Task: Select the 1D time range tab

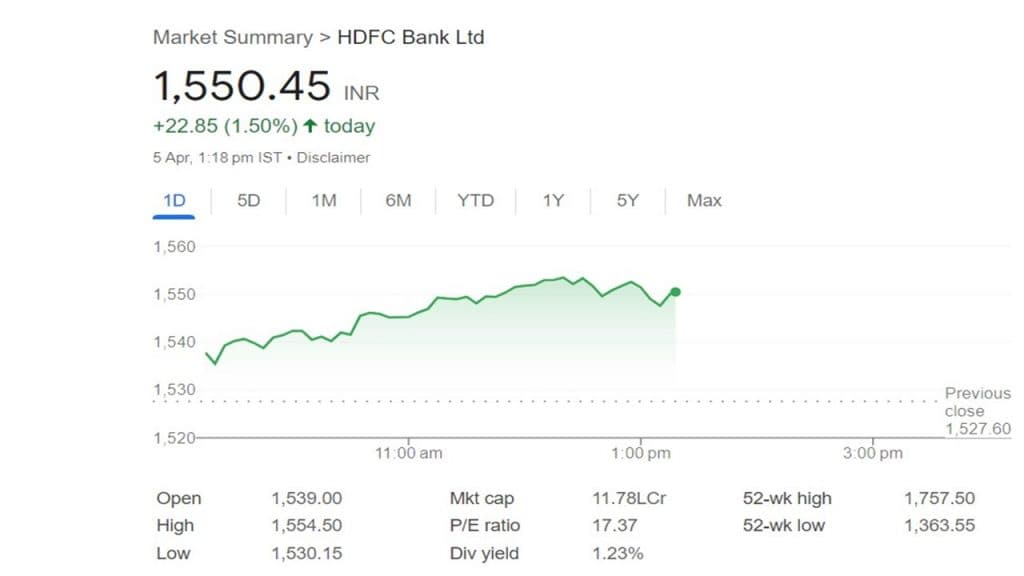Action: [174, 200]
